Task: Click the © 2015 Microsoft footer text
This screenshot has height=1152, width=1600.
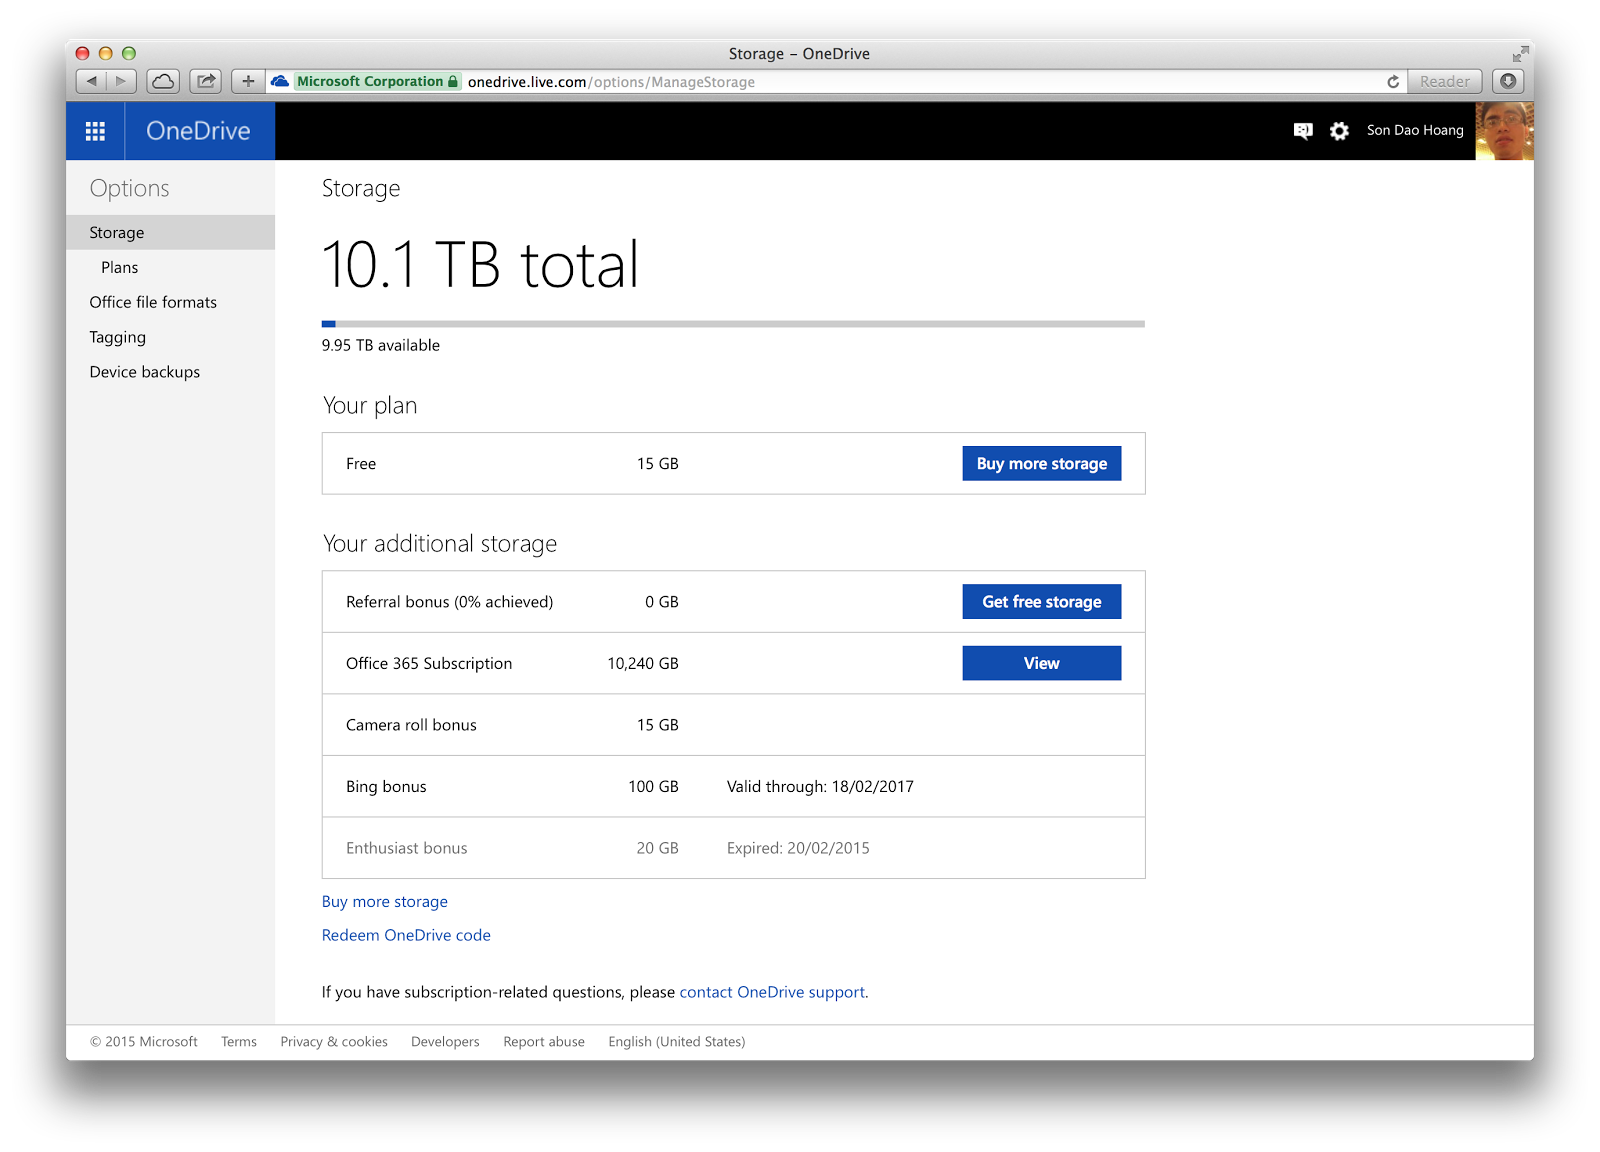Action: 144,1041
